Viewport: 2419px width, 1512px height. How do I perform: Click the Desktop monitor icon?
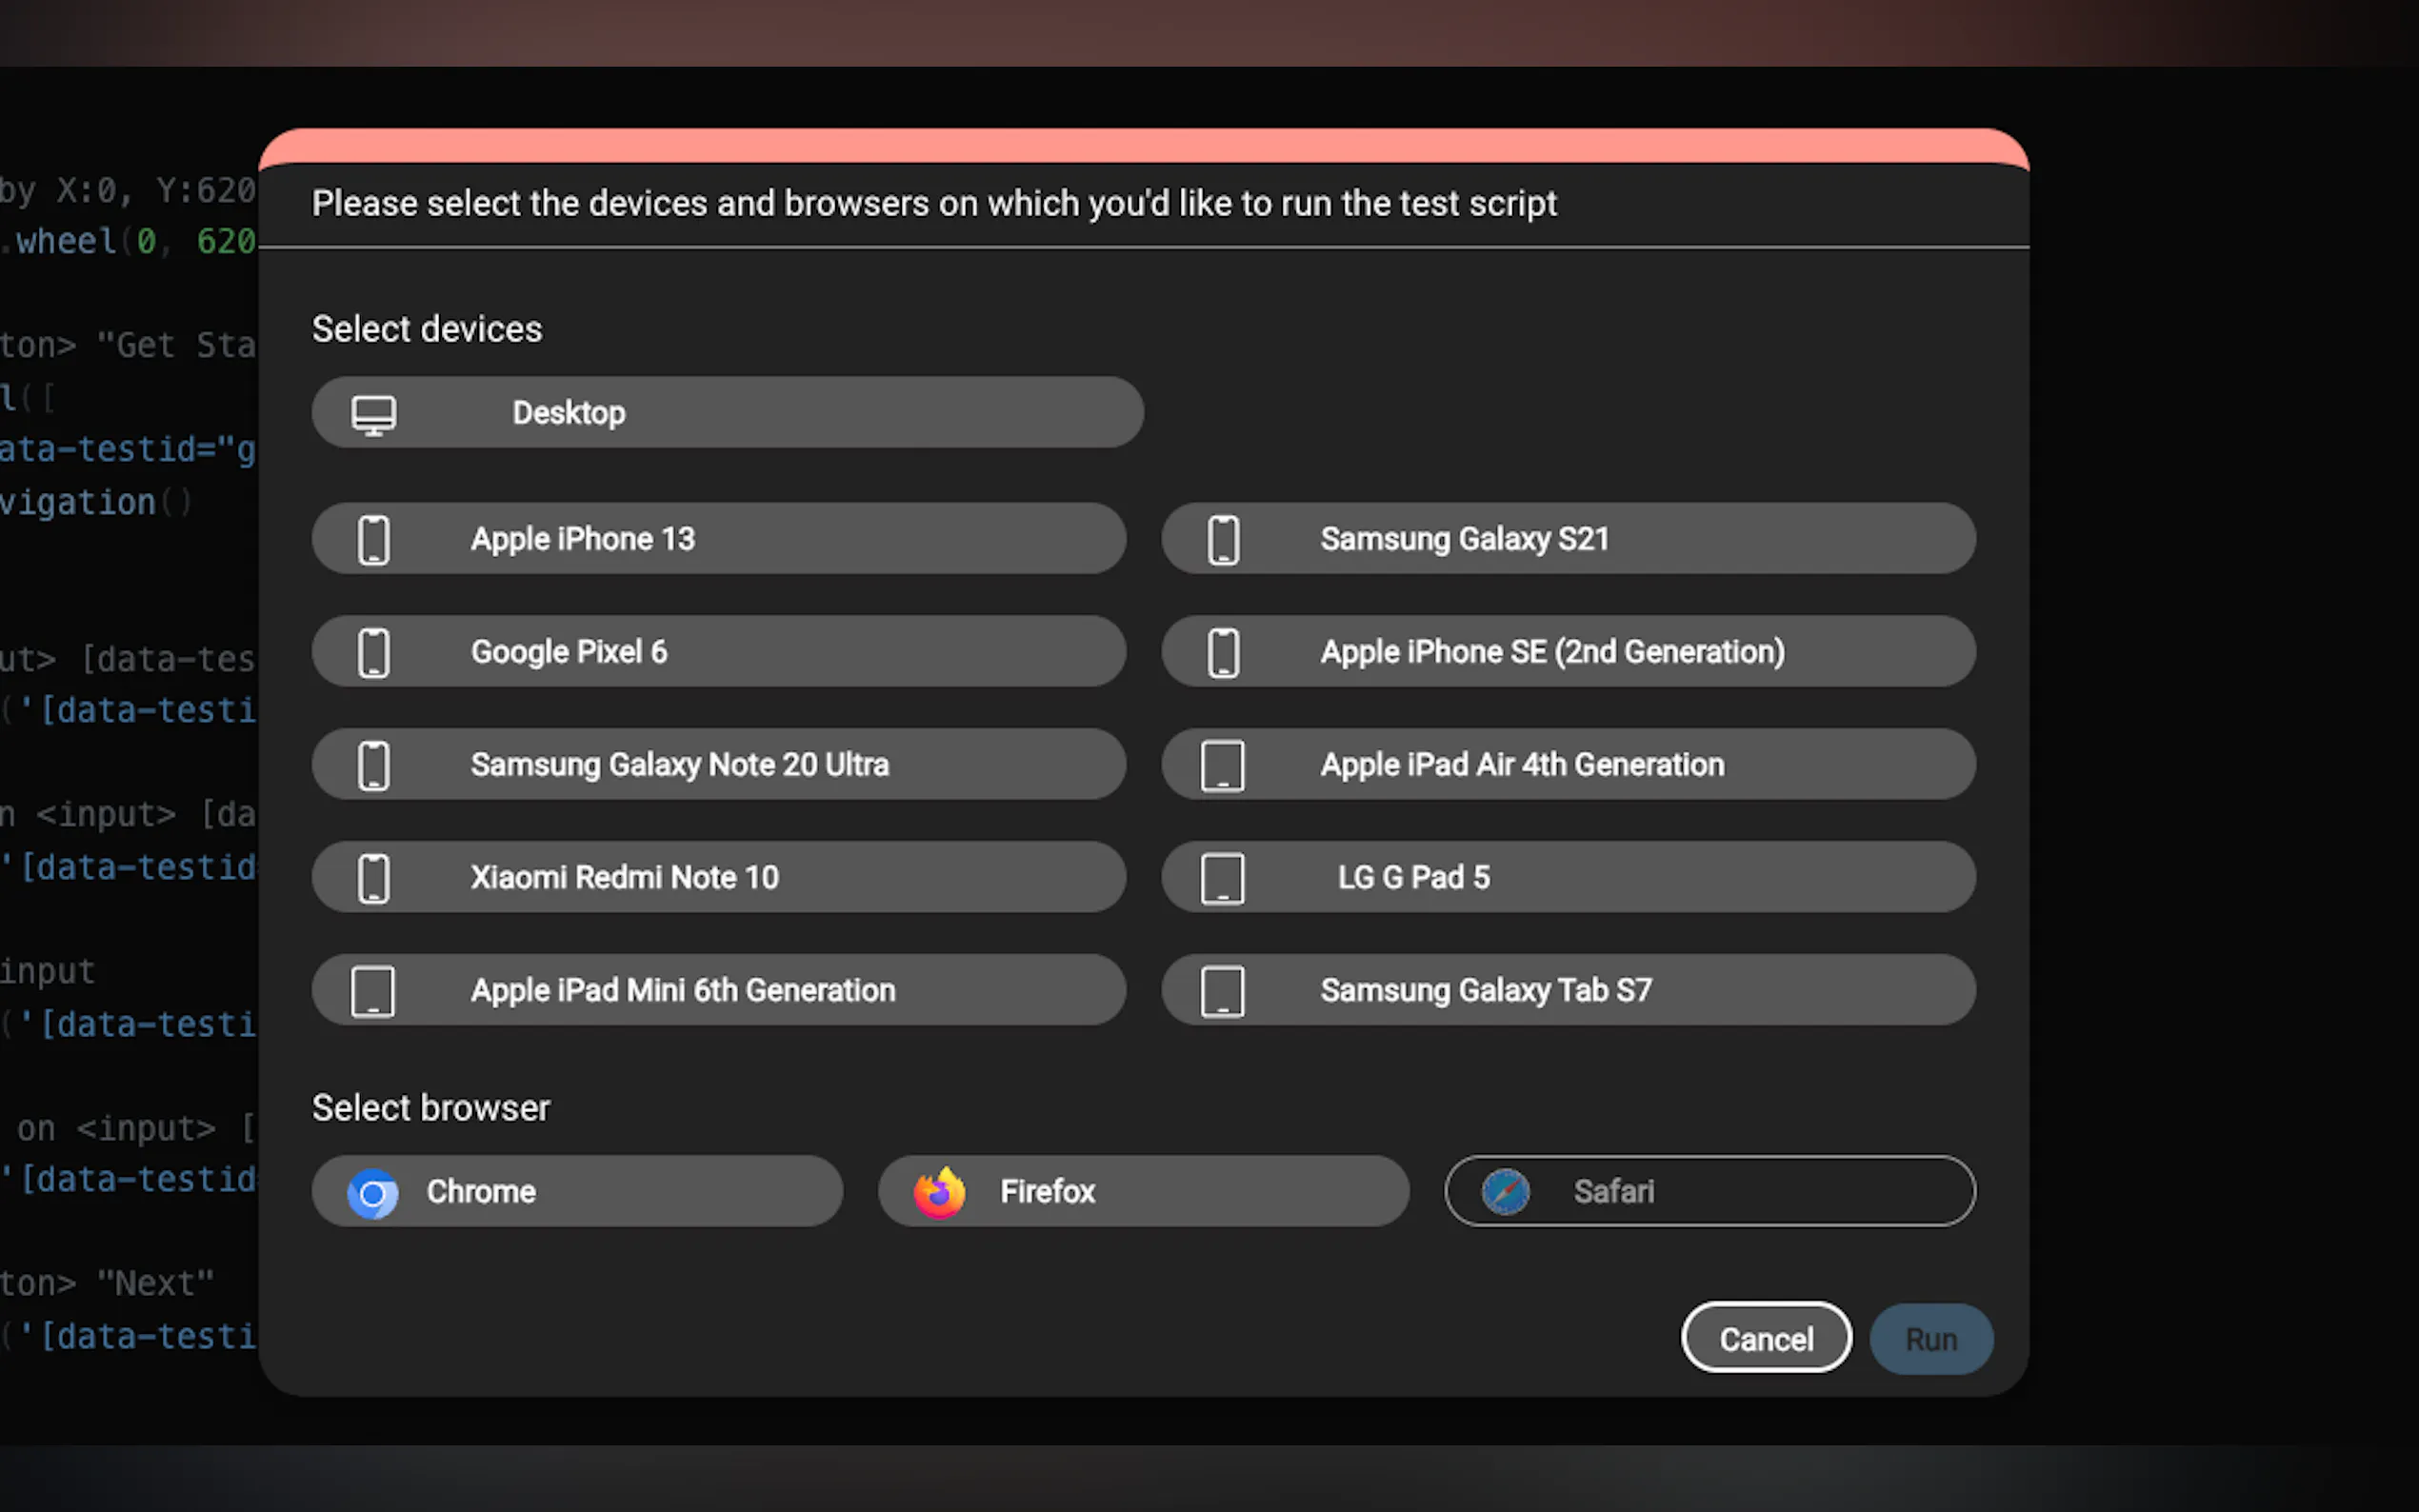tap(374, 414)
